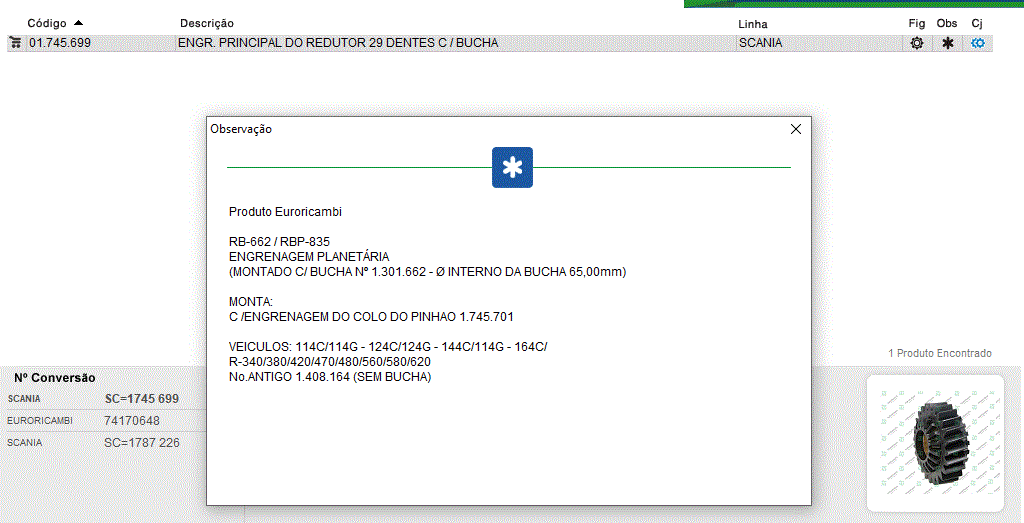
Task: Click the Fig column header
Action: pyautogui.click(x=916, y=23)
